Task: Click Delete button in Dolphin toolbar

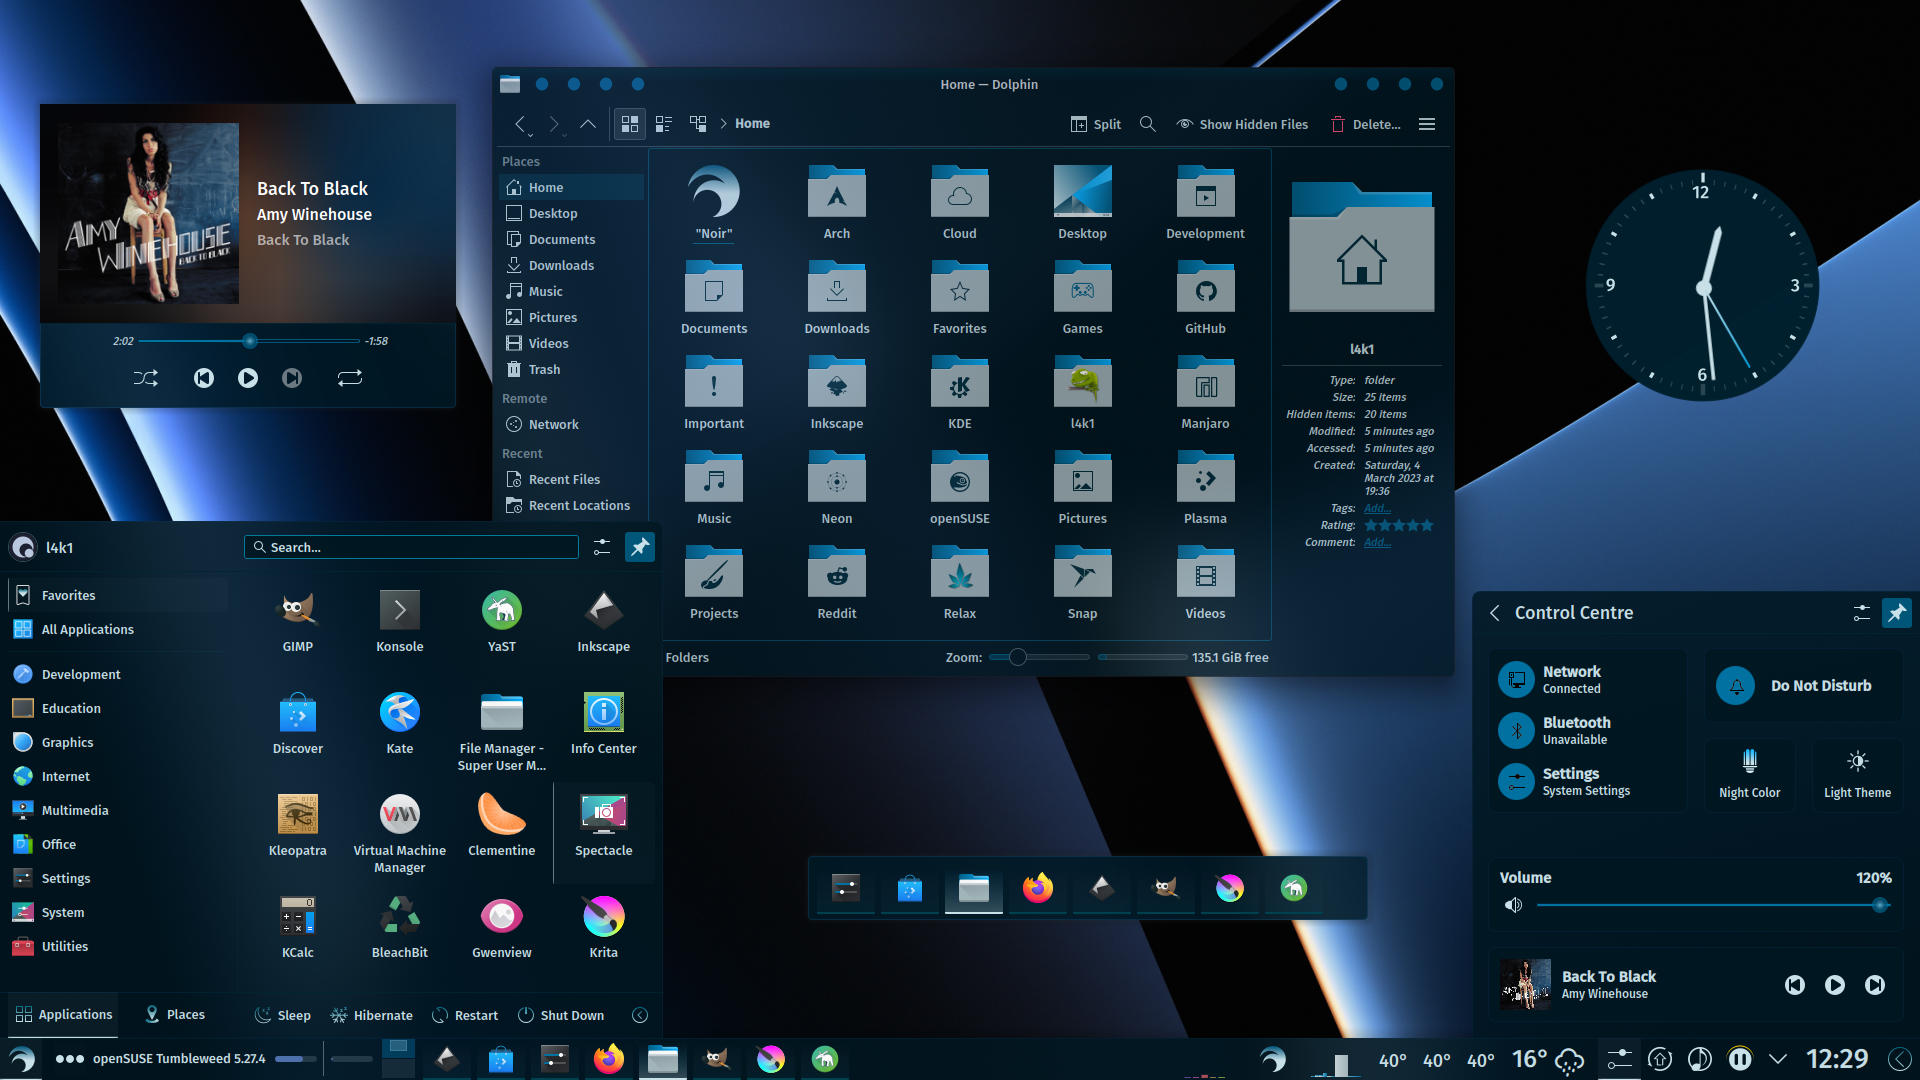Action: (x=1365, y=124)
